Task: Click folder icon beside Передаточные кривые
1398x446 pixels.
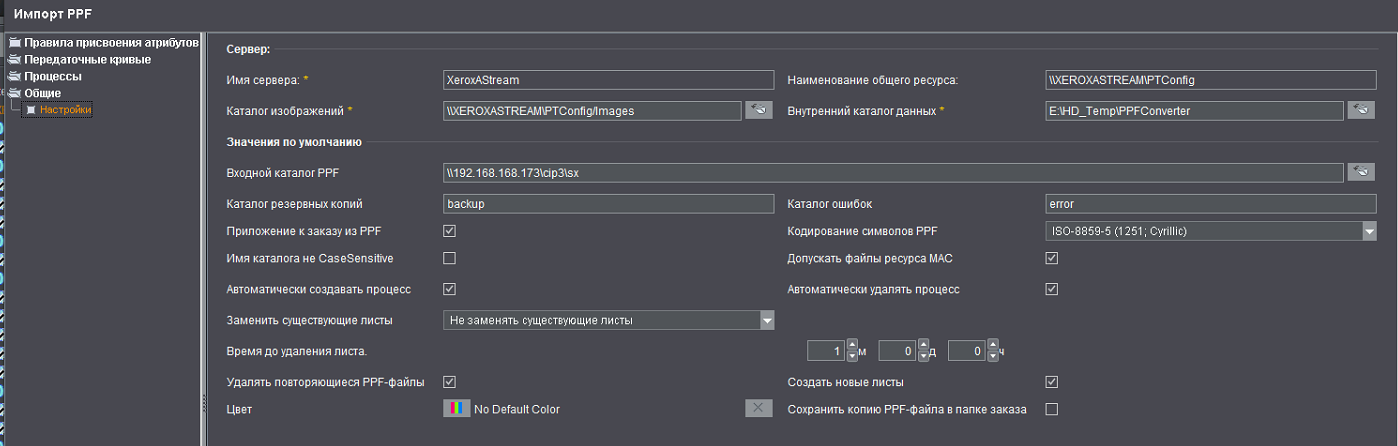Action: [15, 60]
